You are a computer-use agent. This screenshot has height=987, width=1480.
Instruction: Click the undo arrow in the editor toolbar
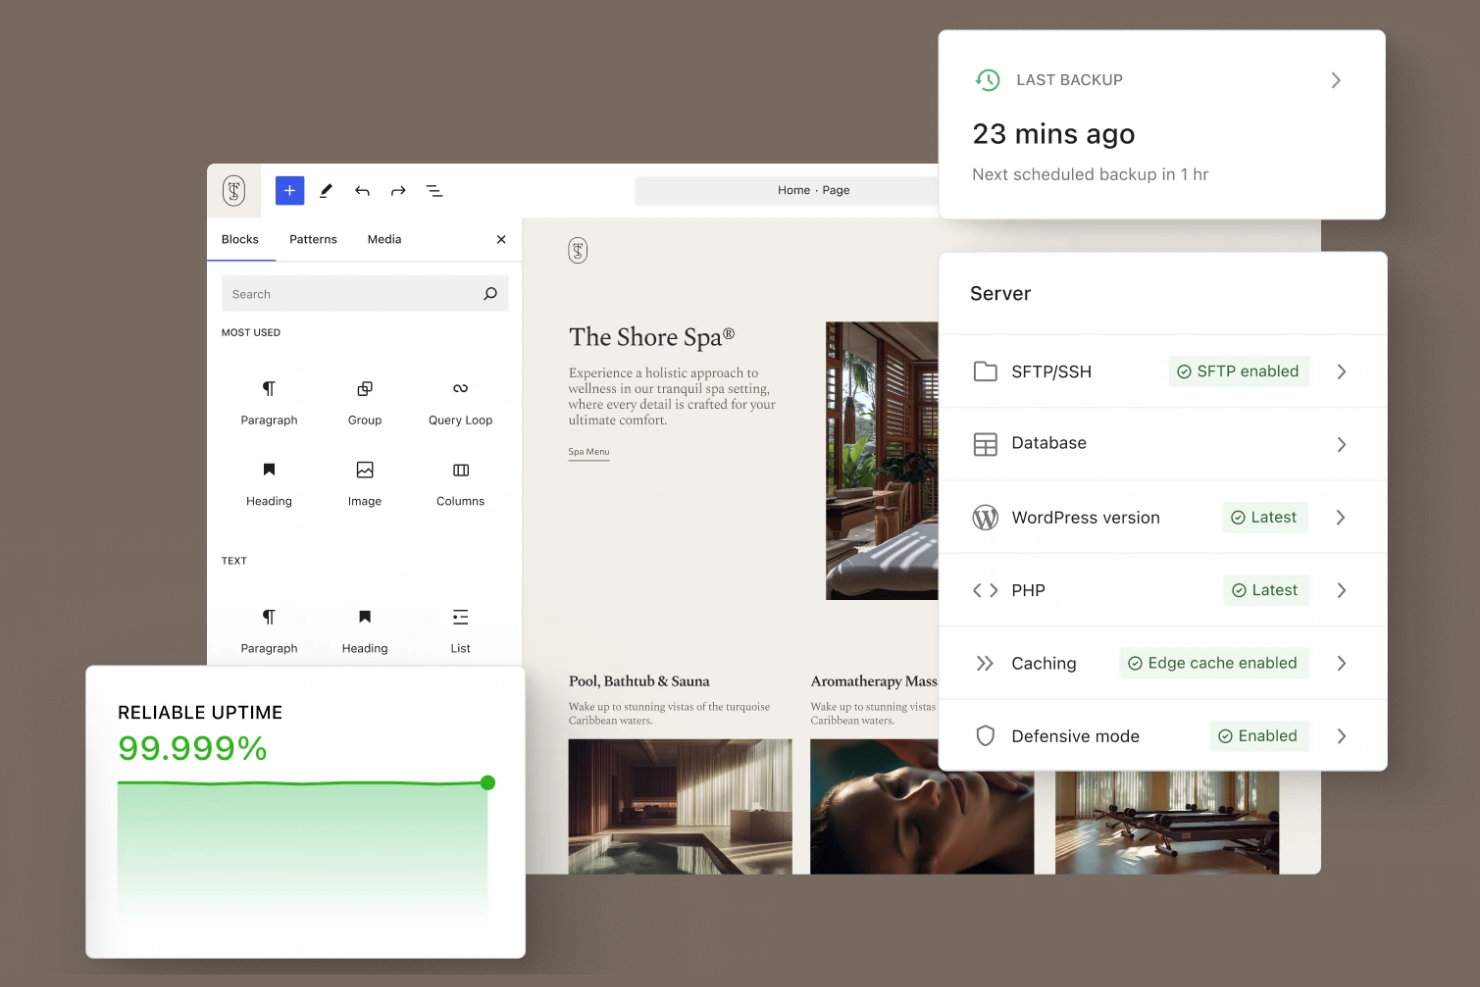[362, 190]
